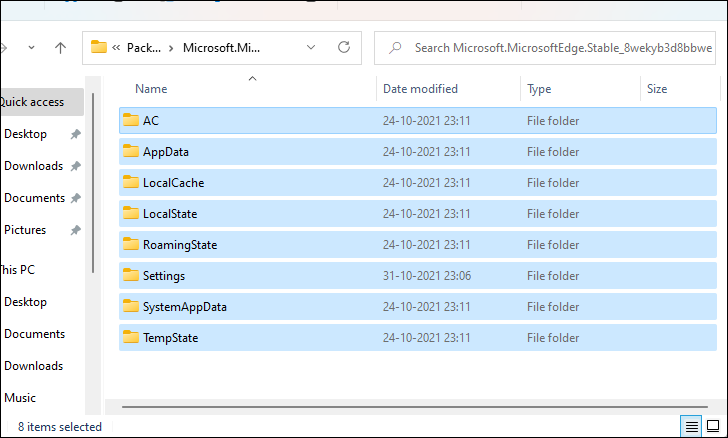Open pinned Documents under Quick access
The width and height of the screenshot is (728, 438).
pyautogui.click(x=34, y=198)
